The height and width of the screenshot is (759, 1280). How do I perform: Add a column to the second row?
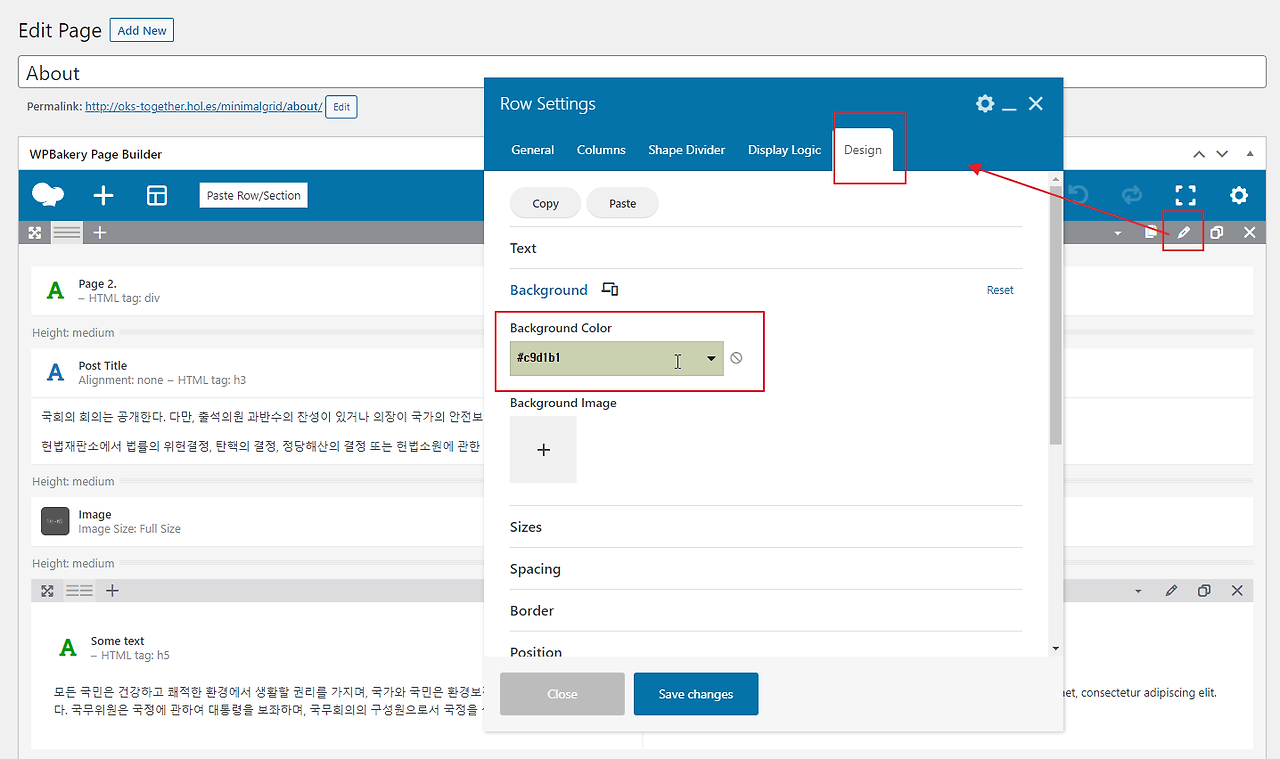pos(112,591)
